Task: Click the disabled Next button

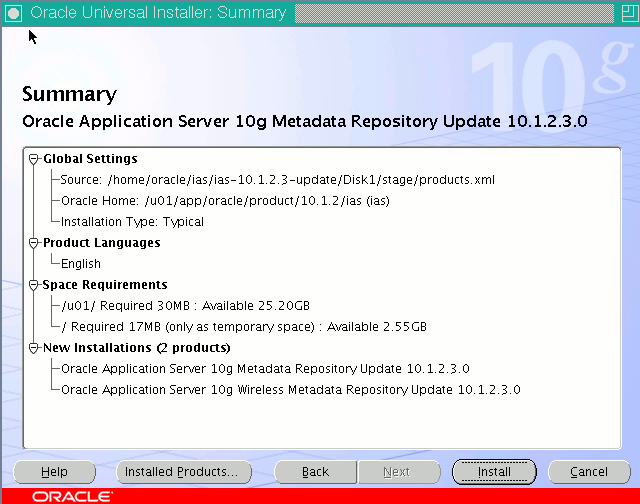Action: pos(399,472)
